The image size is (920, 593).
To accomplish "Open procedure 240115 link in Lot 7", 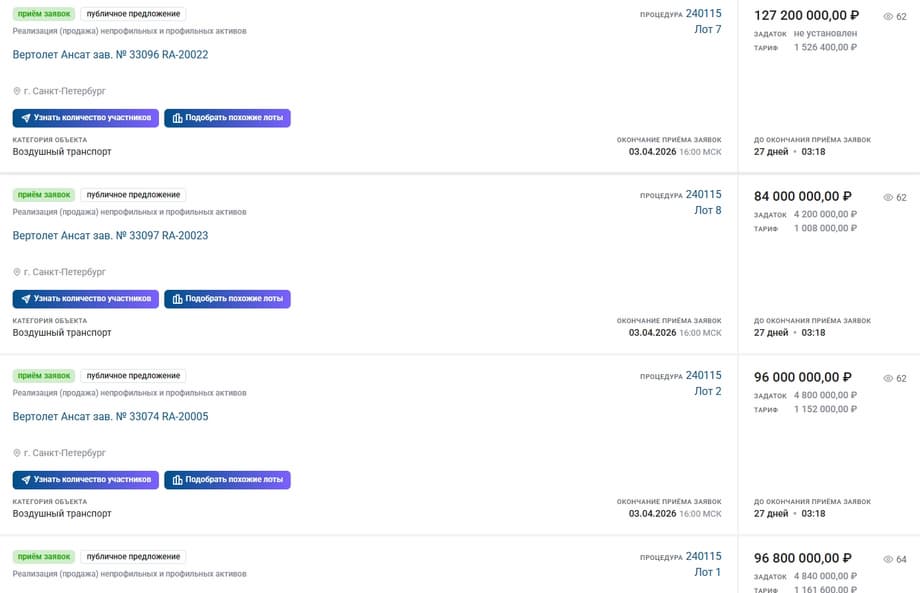I will 703,14.
